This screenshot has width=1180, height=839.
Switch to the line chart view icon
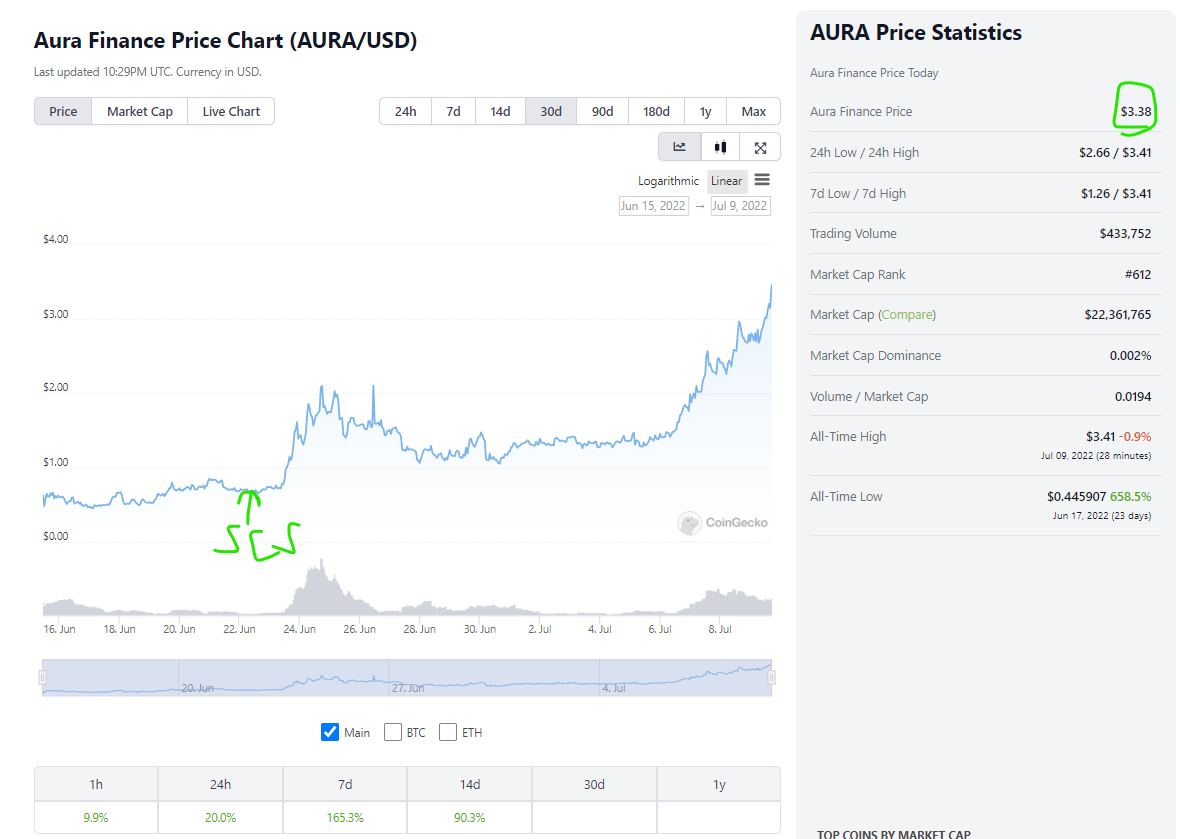coord(680,147)
